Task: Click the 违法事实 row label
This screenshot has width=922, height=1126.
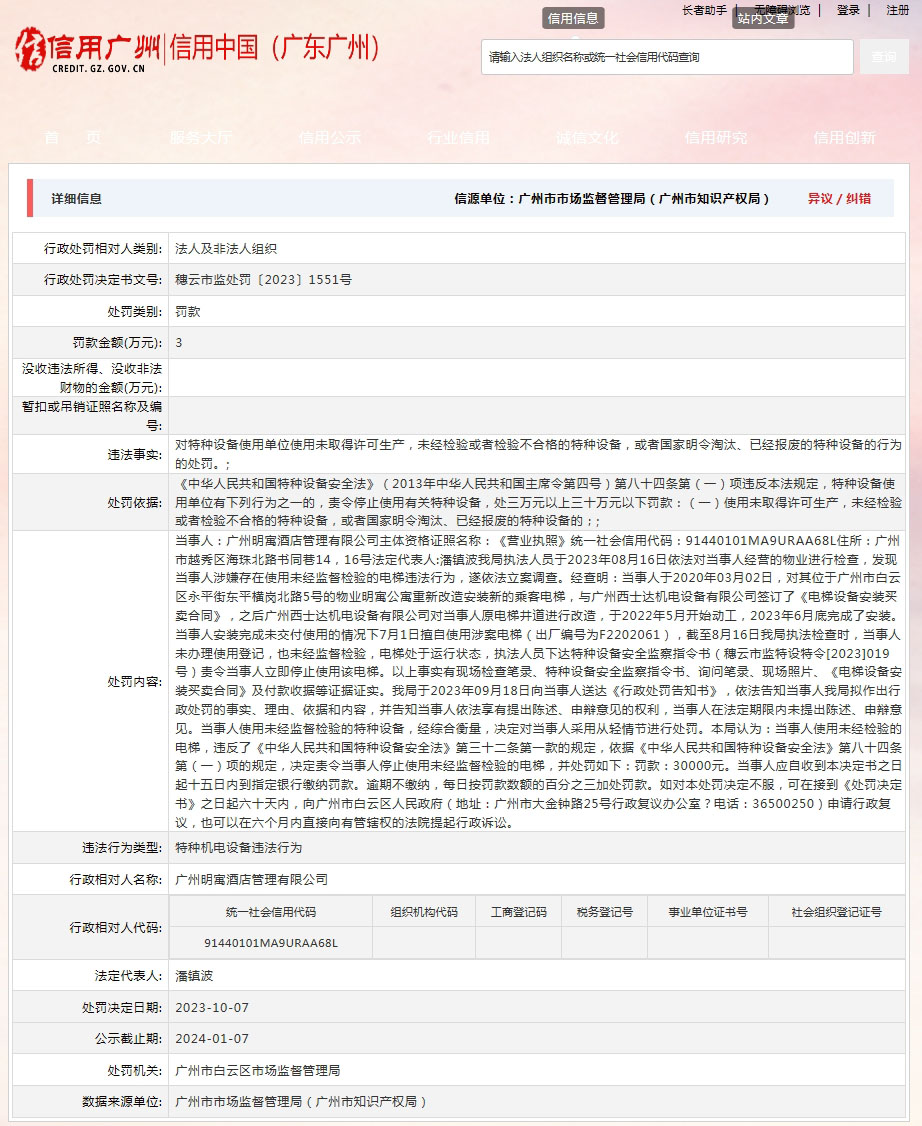Action: pyautogui.click(x=134, y=455)
